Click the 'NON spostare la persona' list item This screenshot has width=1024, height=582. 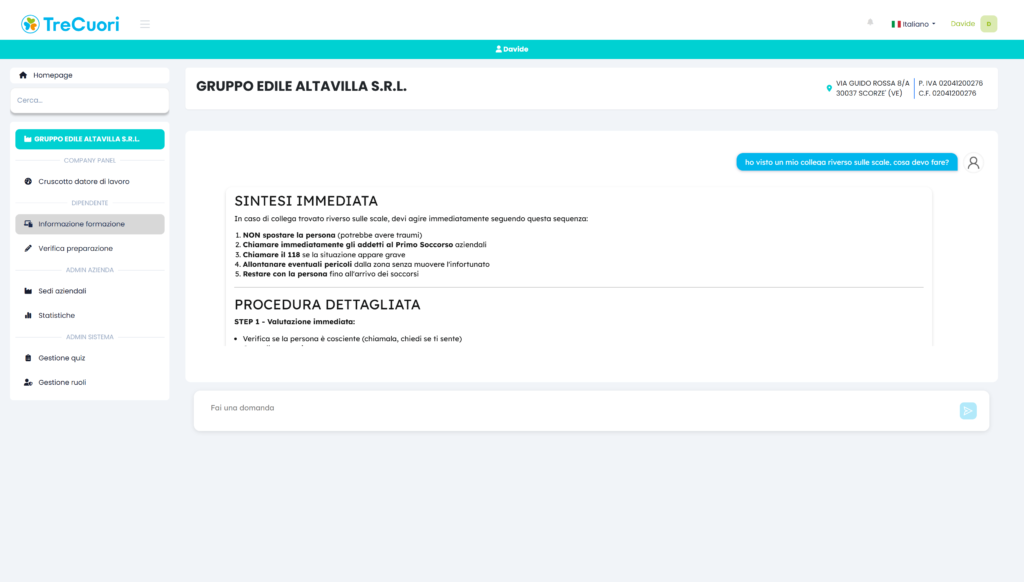332,235
